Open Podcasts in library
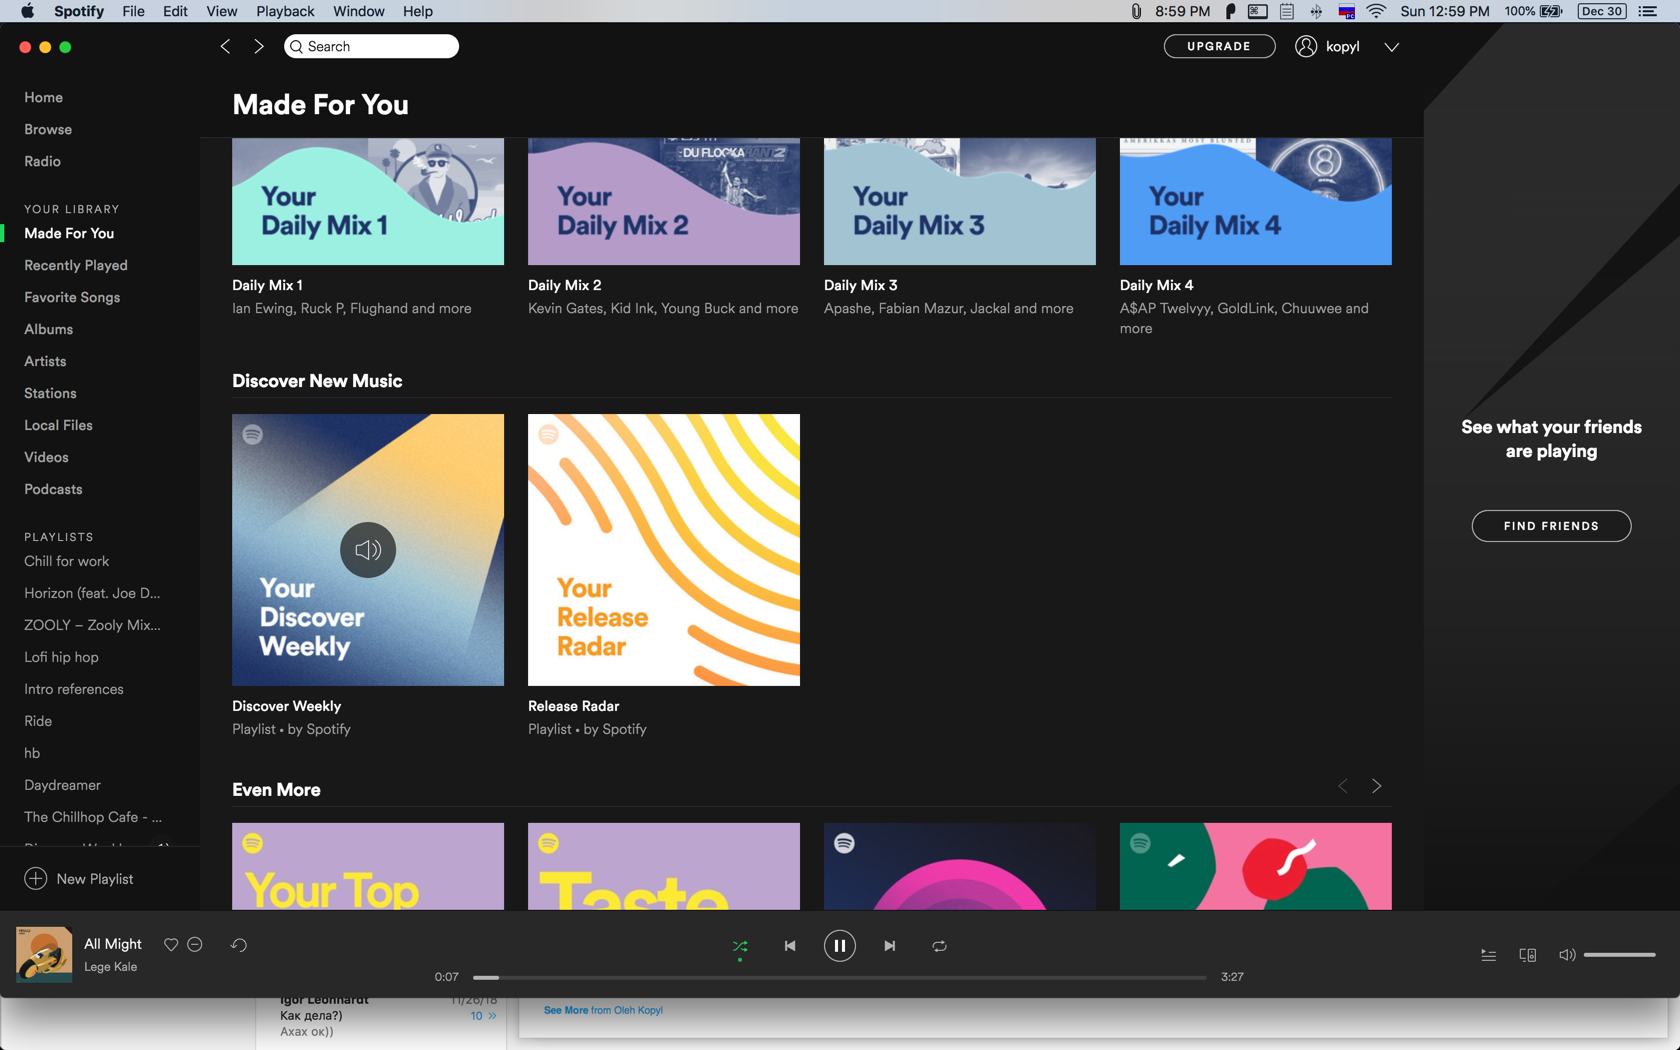 coord(53,489)
